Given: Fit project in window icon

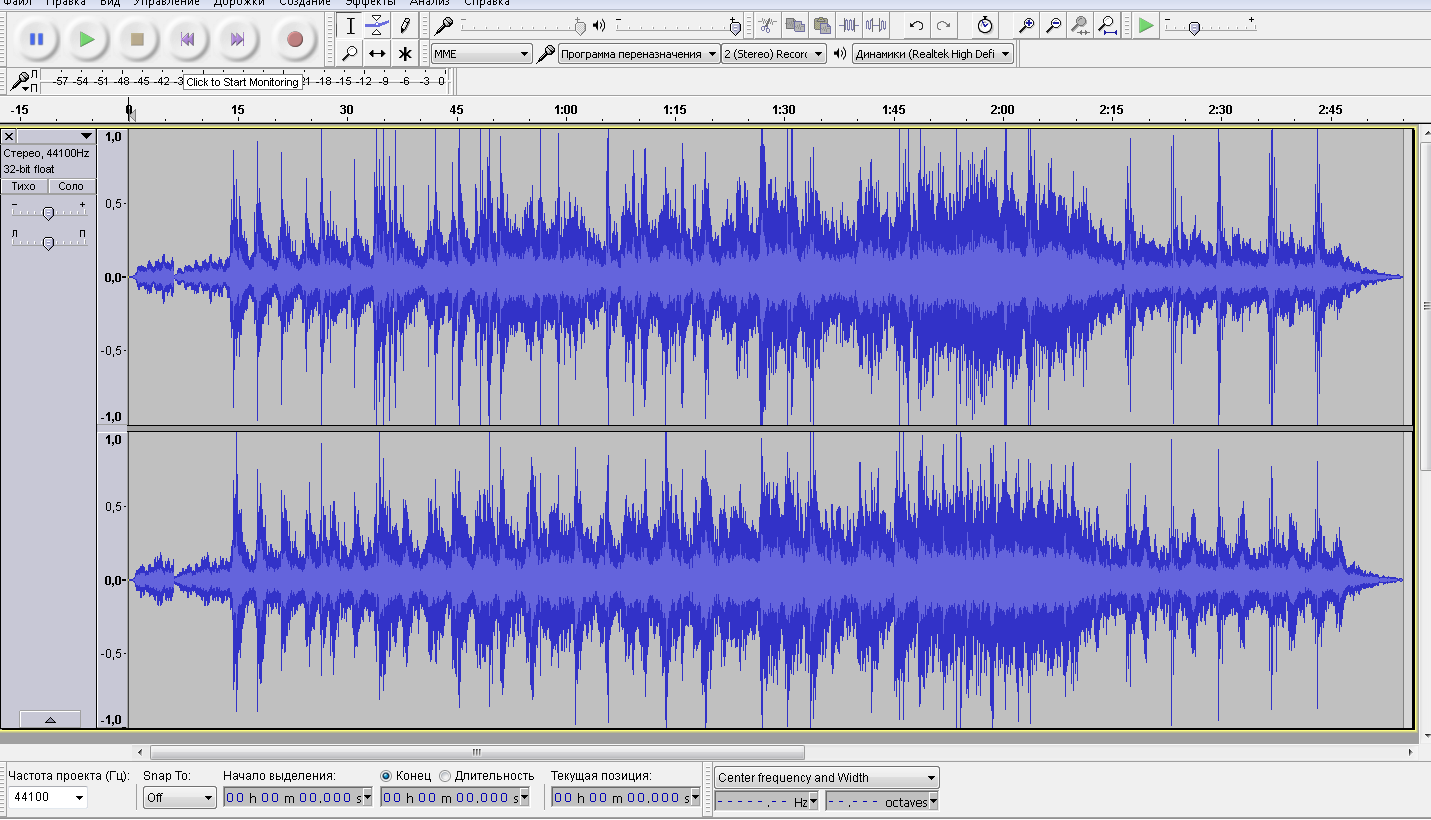Looking at the screenshot, I should tap(1107, 25).
